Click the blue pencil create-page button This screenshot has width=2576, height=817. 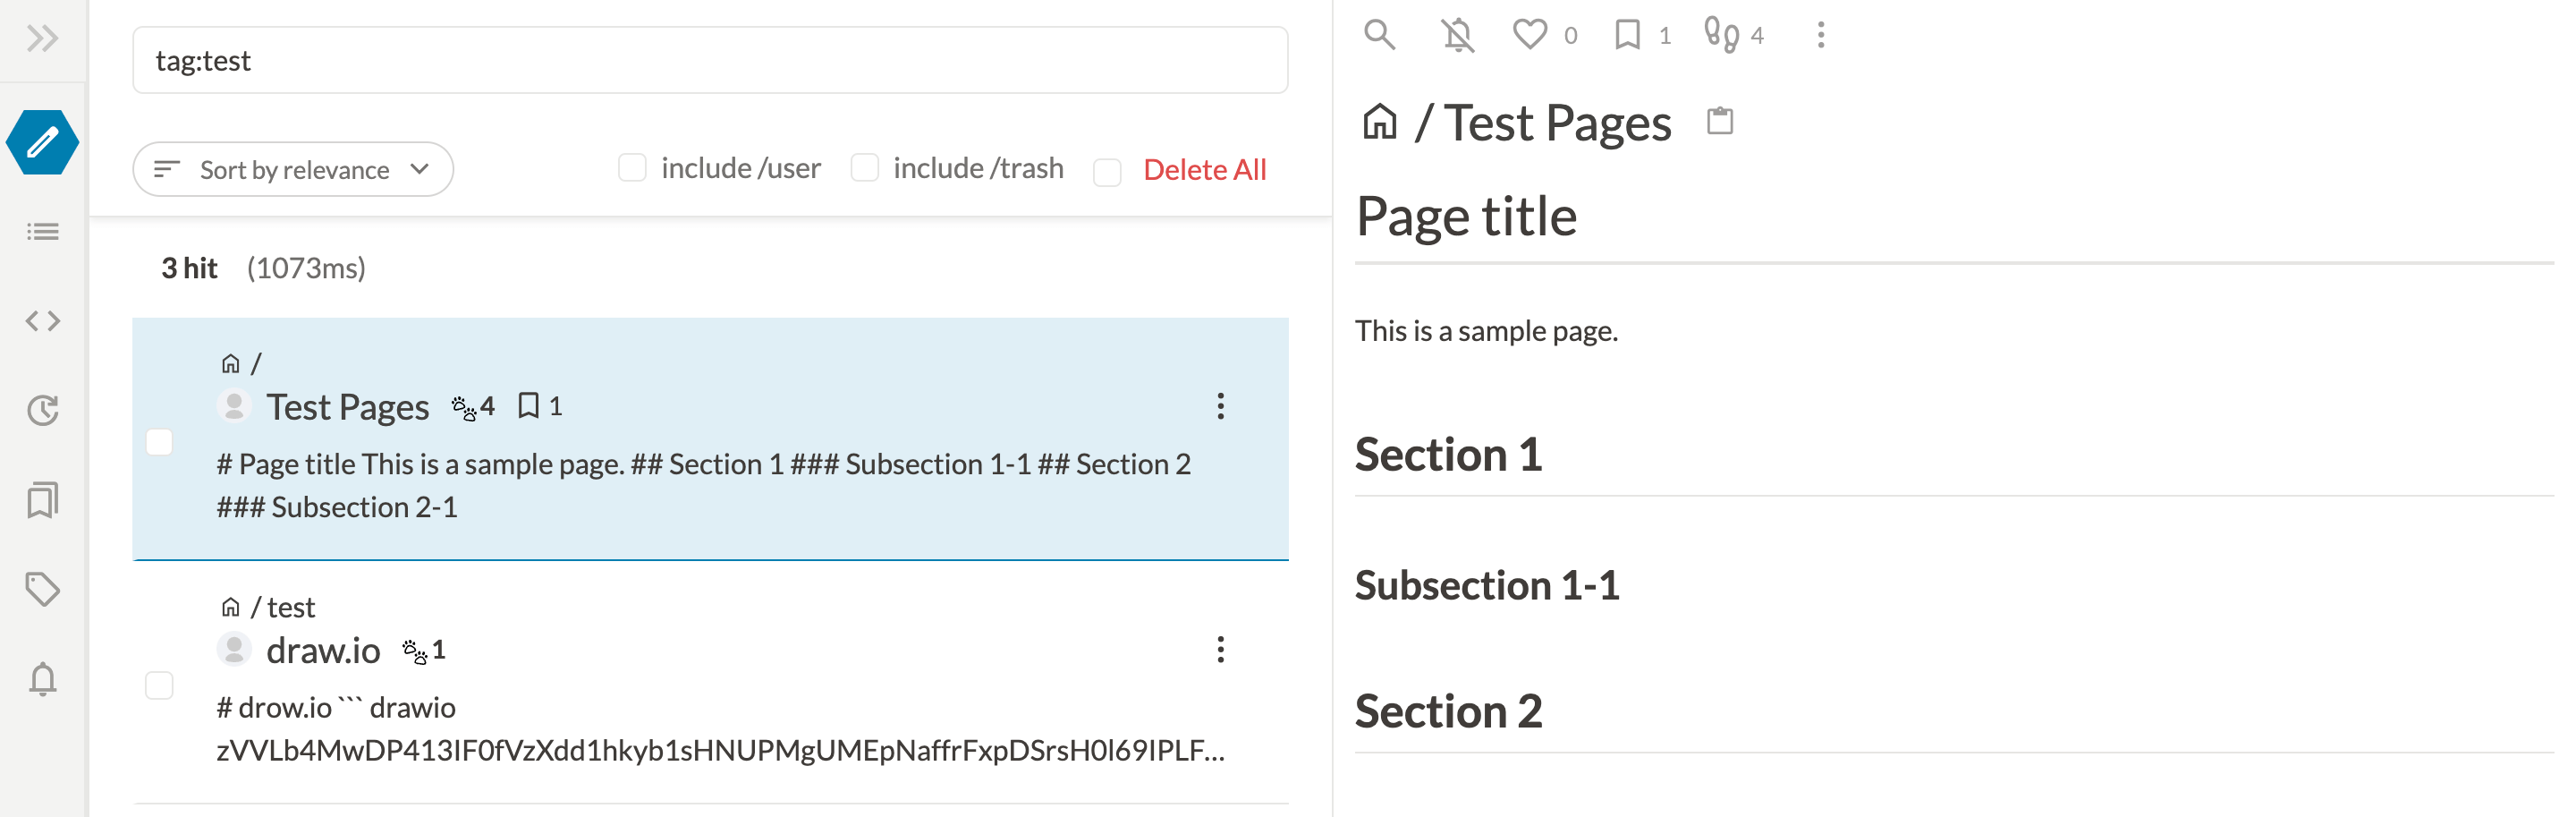42,142
